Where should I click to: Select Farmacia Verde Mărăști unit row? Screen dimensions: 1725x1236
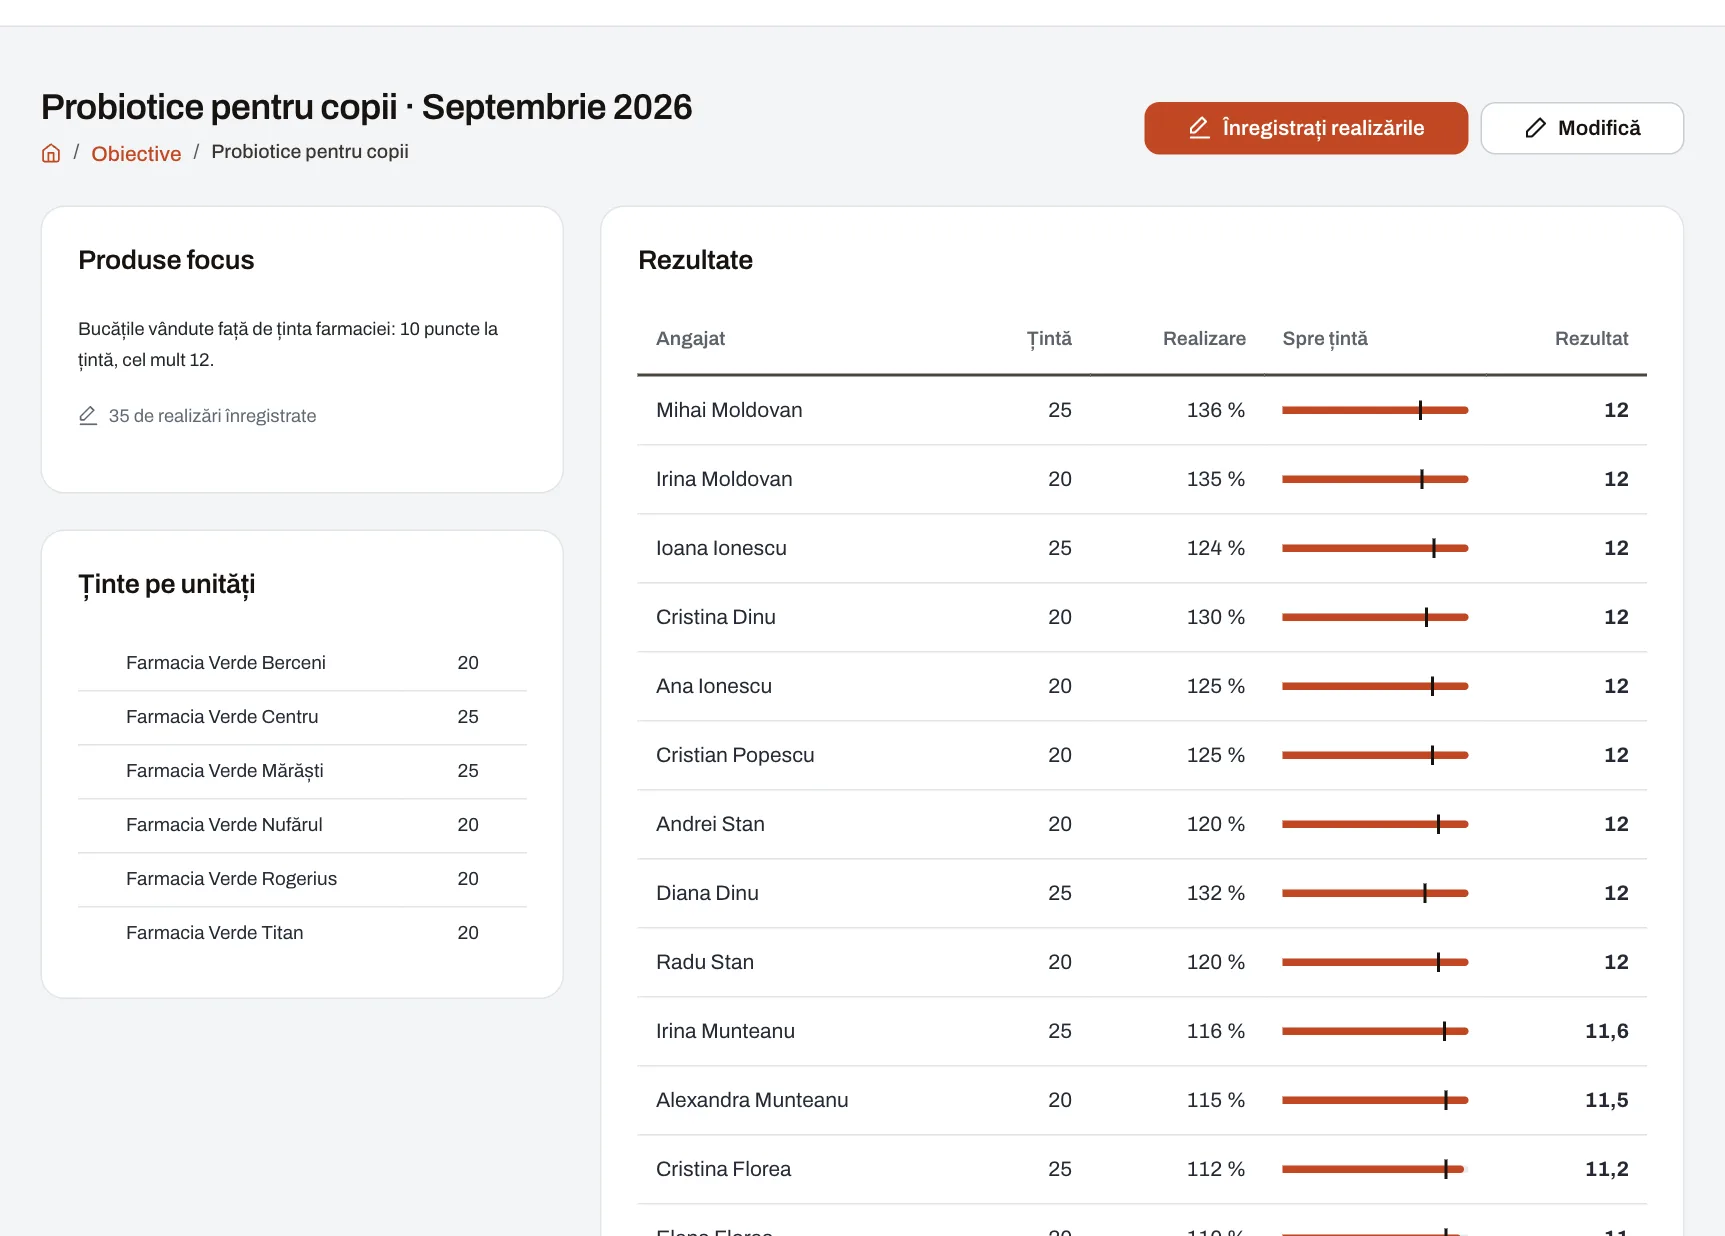[302, 771]
